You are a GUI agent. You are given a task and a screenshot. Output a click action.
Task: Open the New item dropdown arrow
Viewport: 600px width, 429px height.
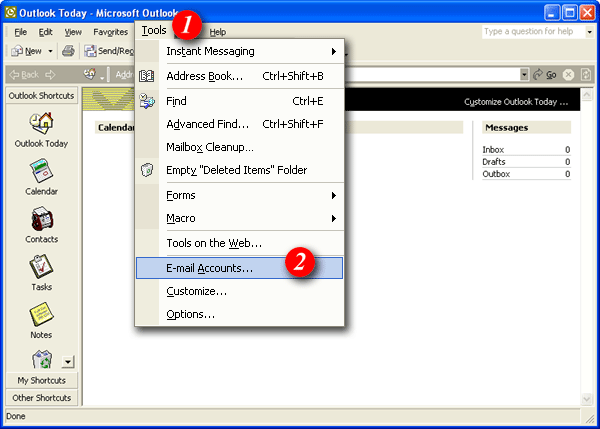tap(50, 51)
